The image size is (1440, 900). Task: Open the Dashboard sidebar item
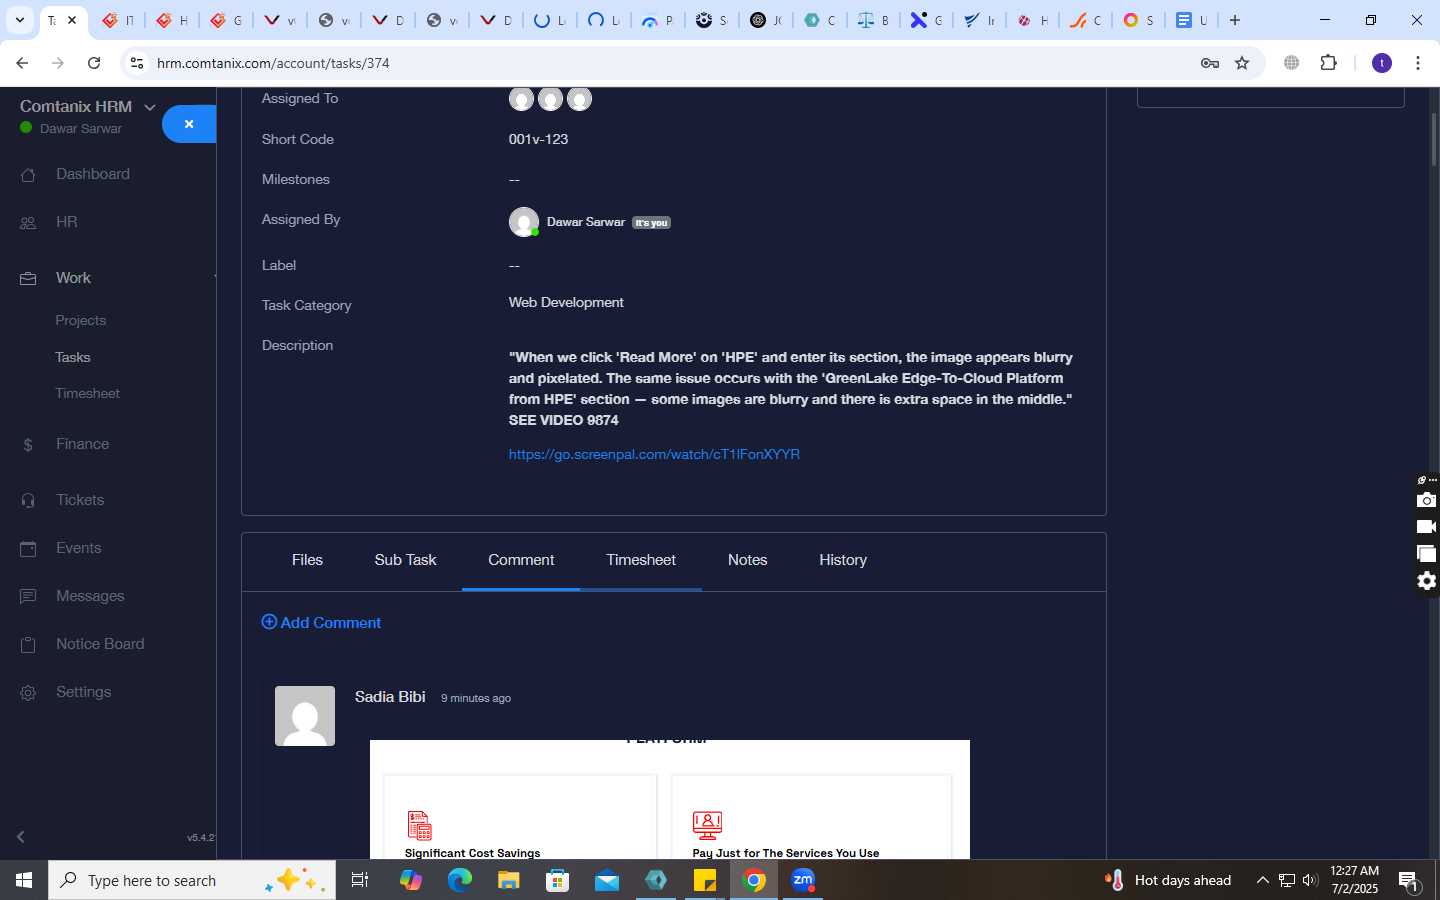(93, 174)
